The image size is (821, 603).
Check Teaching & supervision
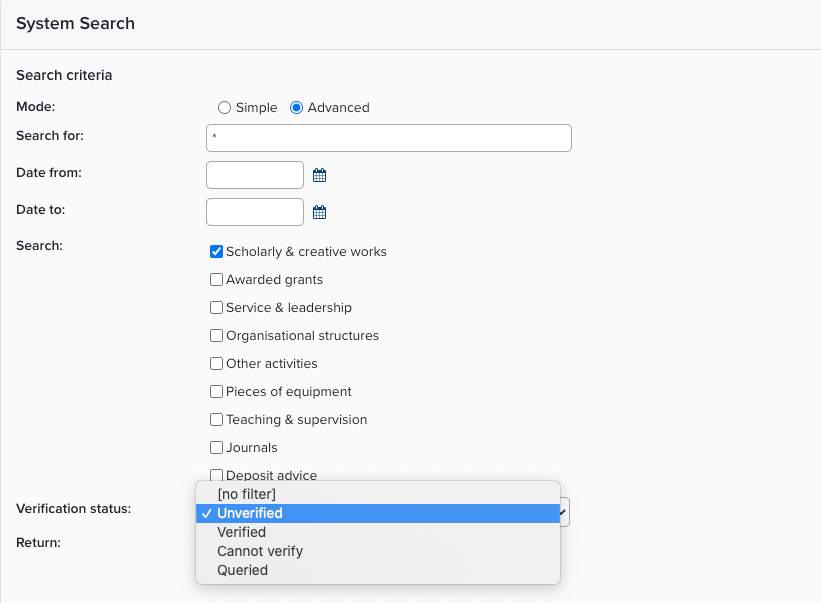tap(216, 420)
